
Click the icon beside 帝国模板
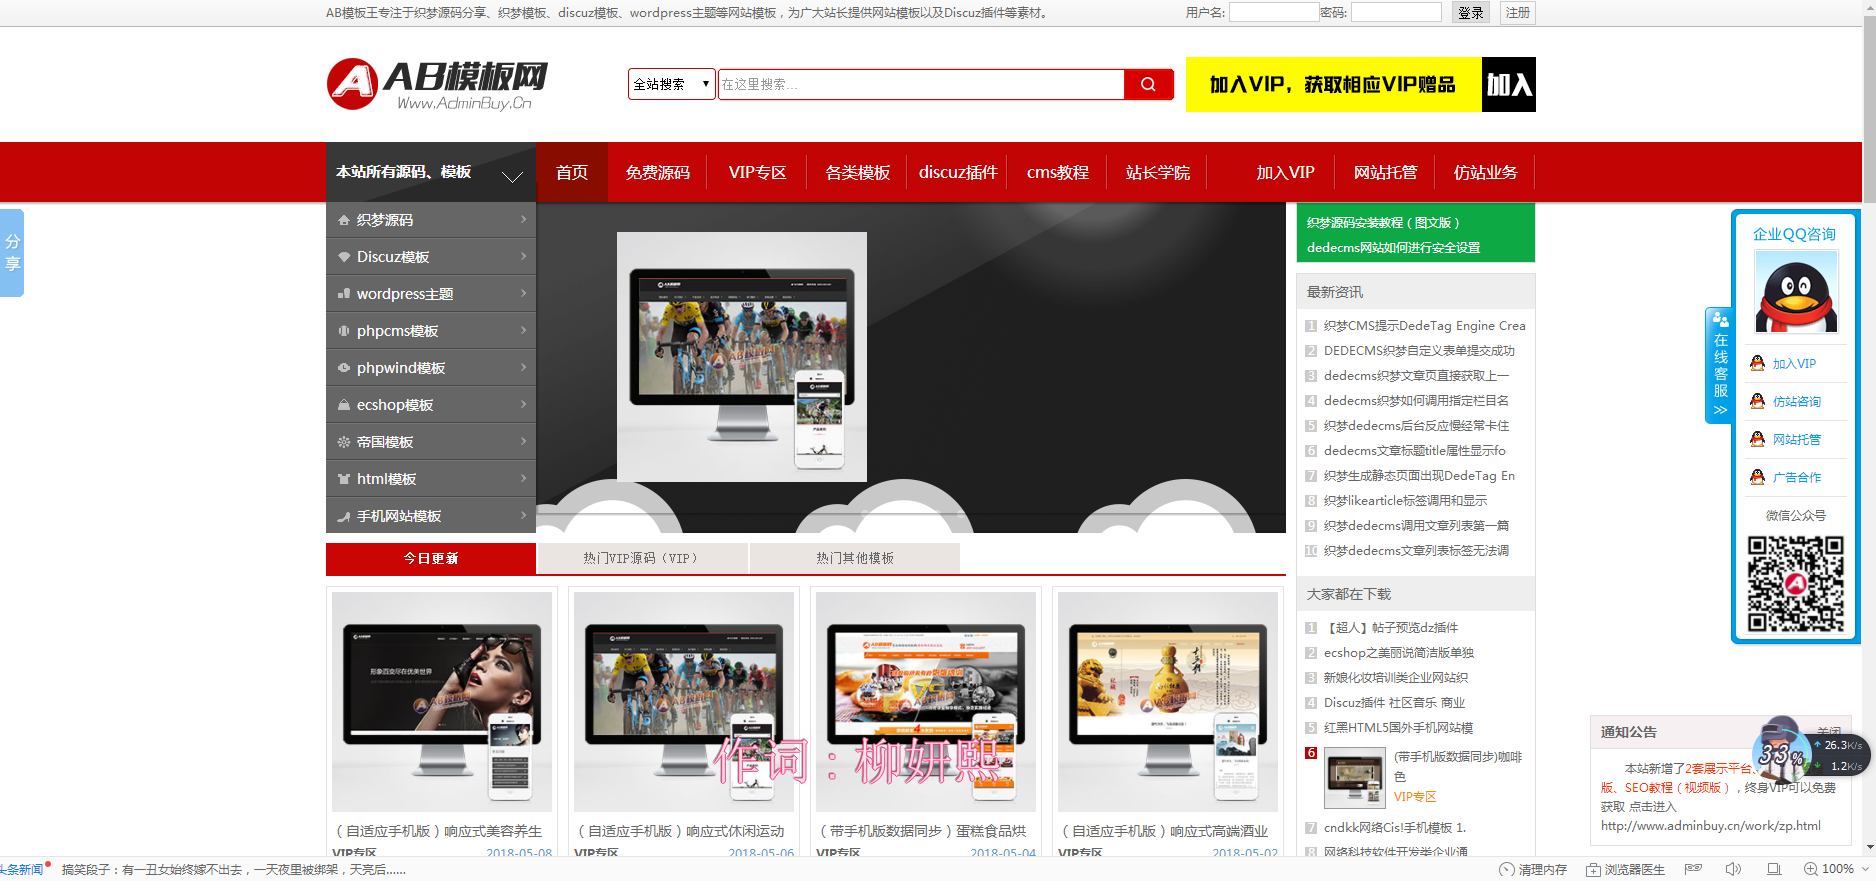[x=344, y=442]
